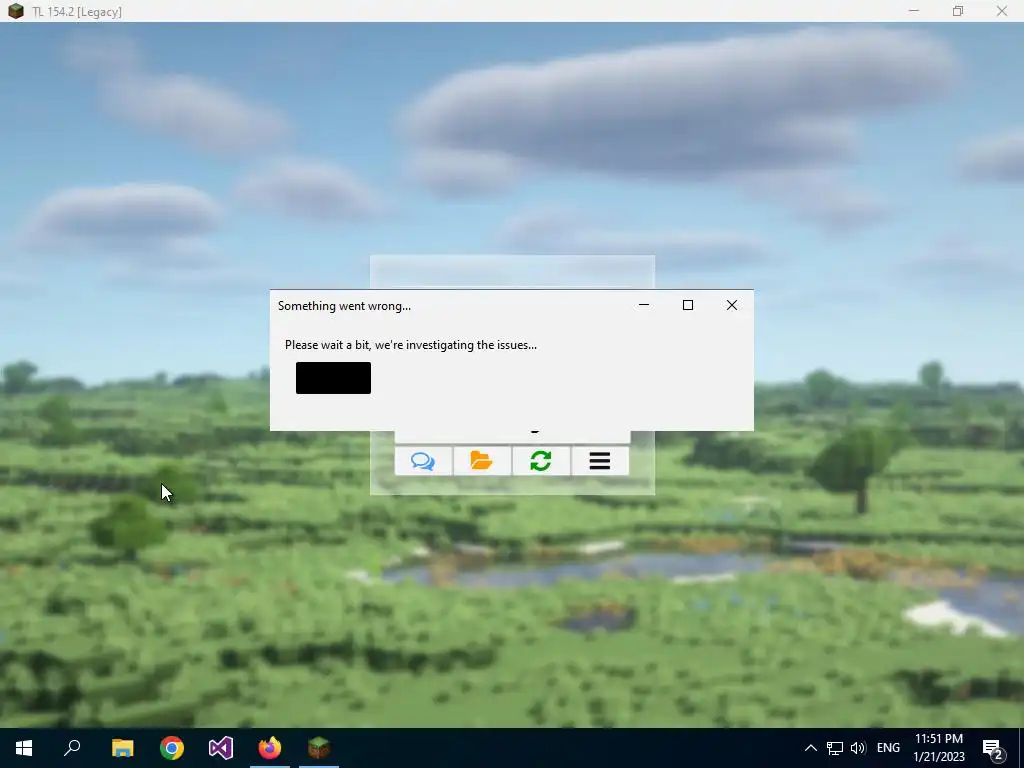
Task: Open the notification center icon
Action: (993, 748)
